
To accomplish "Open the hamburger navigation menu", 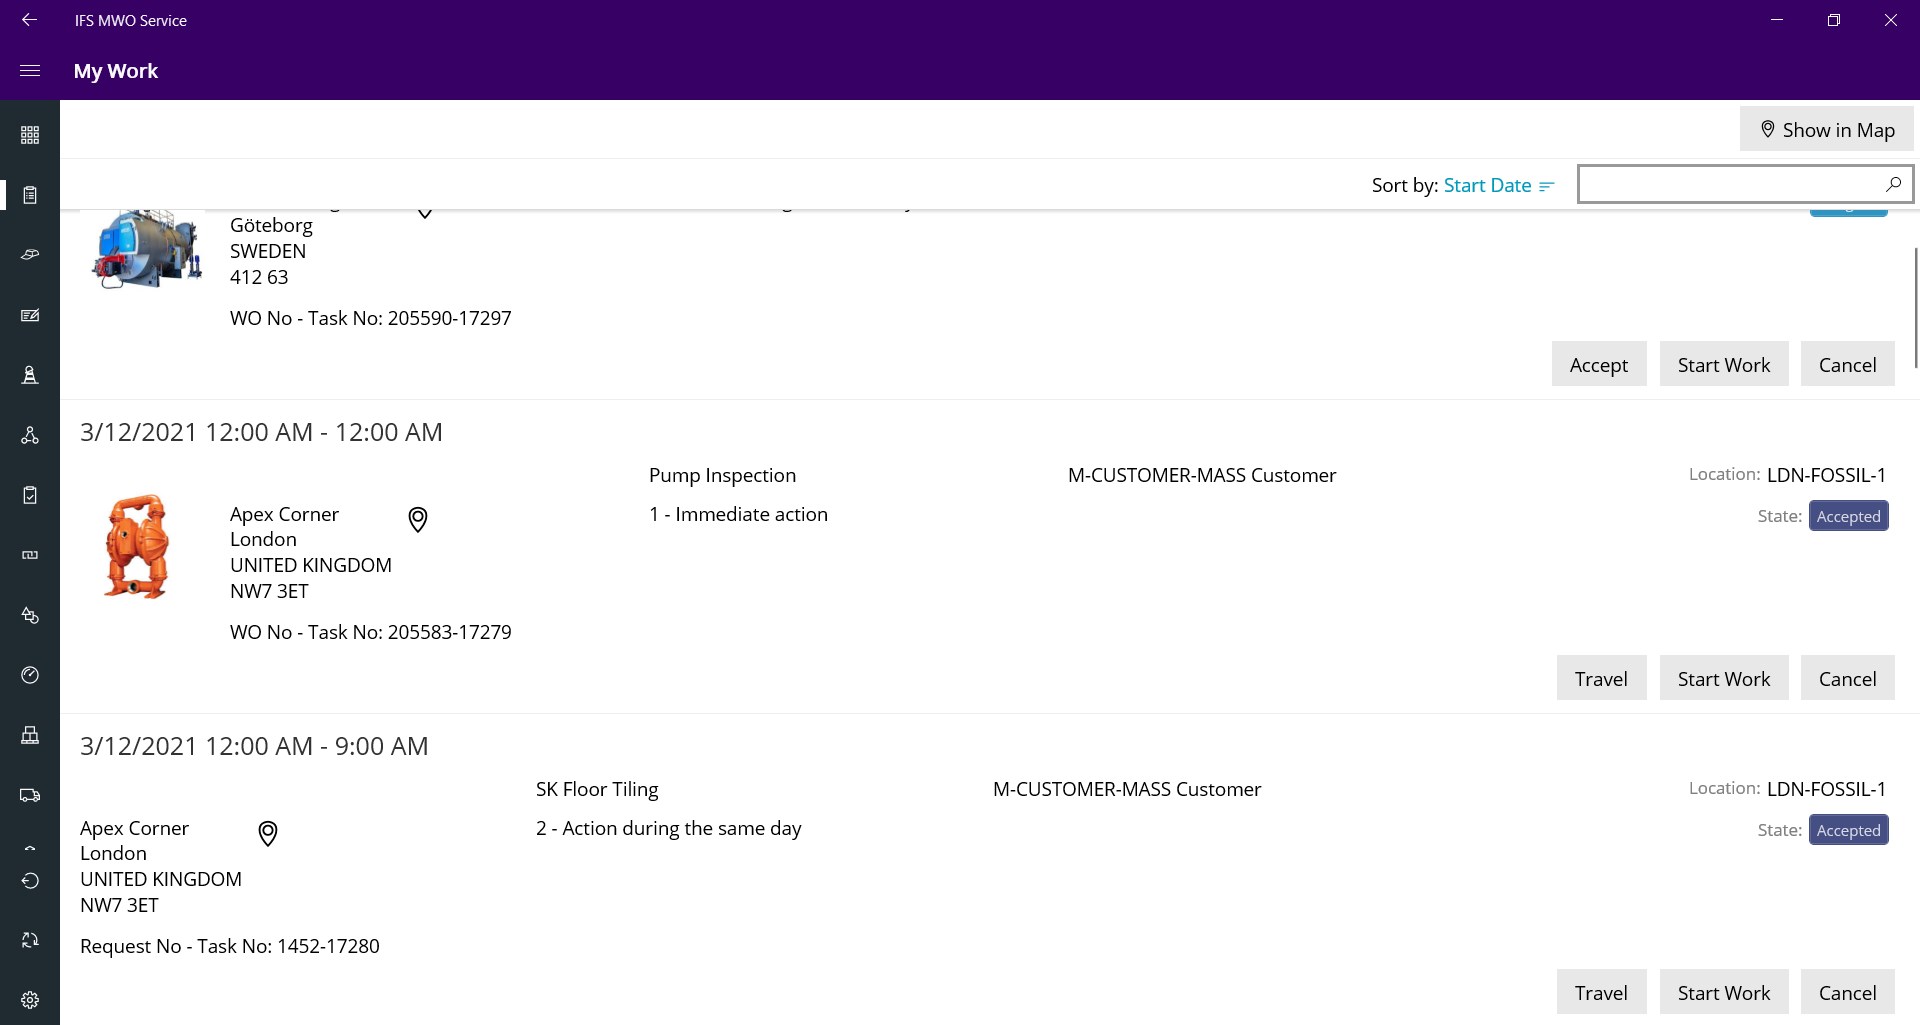I will click(30, 71).
